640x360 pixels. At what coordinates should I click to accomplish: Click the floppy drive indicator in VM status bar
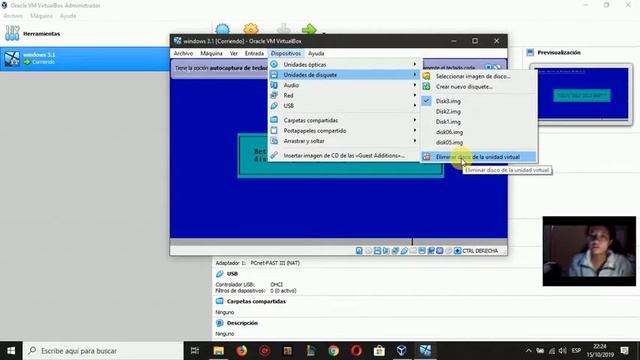pos(377,251)
